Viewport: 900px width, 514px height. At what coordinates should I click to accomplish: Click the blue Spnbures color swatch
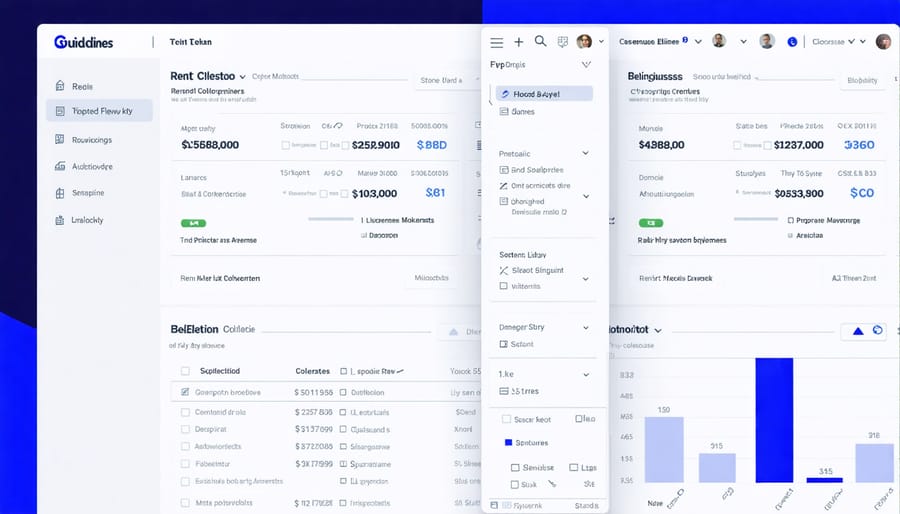(x=508, y=442)
